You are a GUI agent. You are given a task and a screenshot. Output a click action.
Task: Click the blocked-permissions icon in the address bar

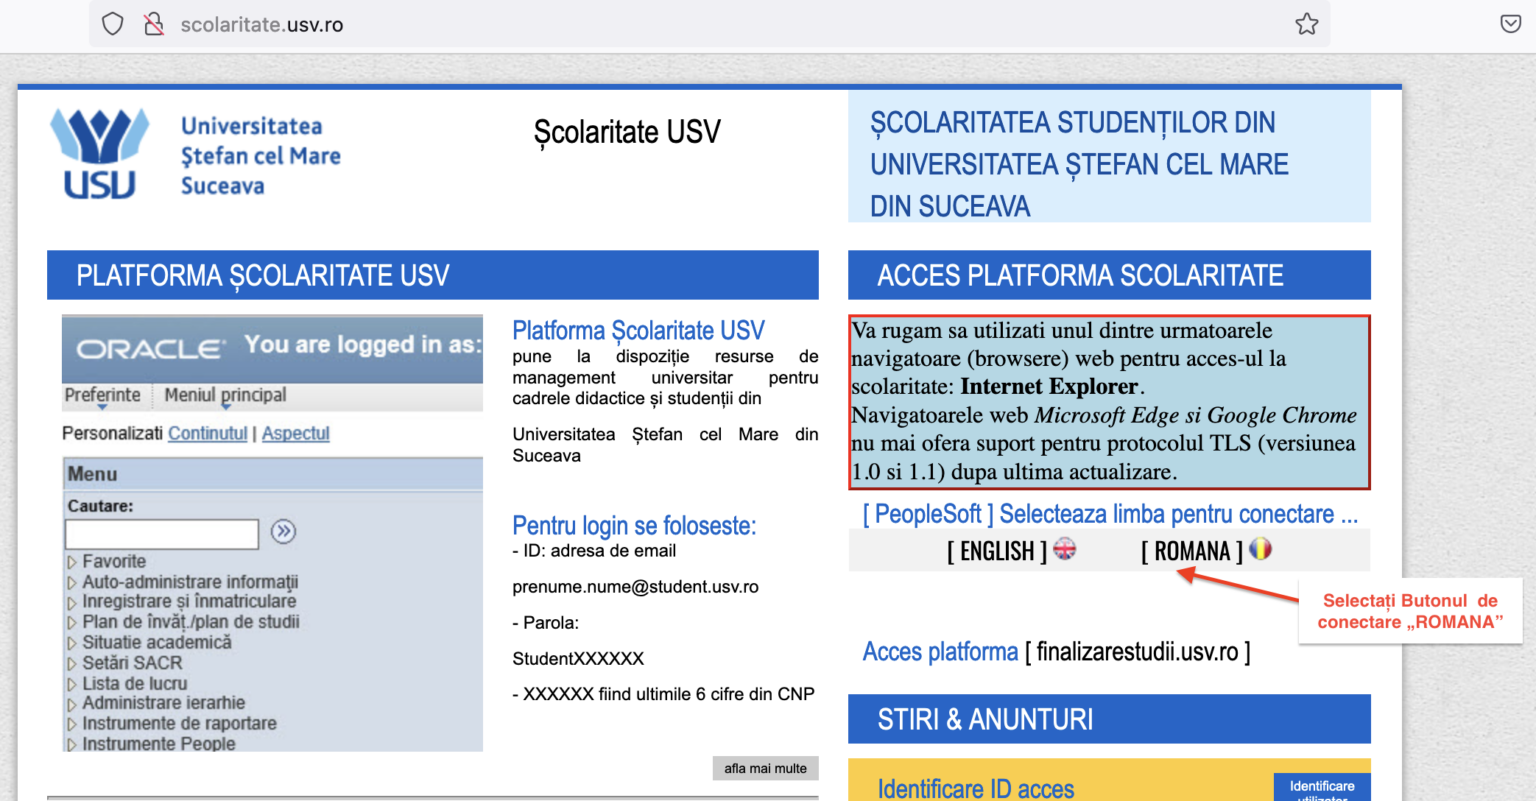[152, 22]
